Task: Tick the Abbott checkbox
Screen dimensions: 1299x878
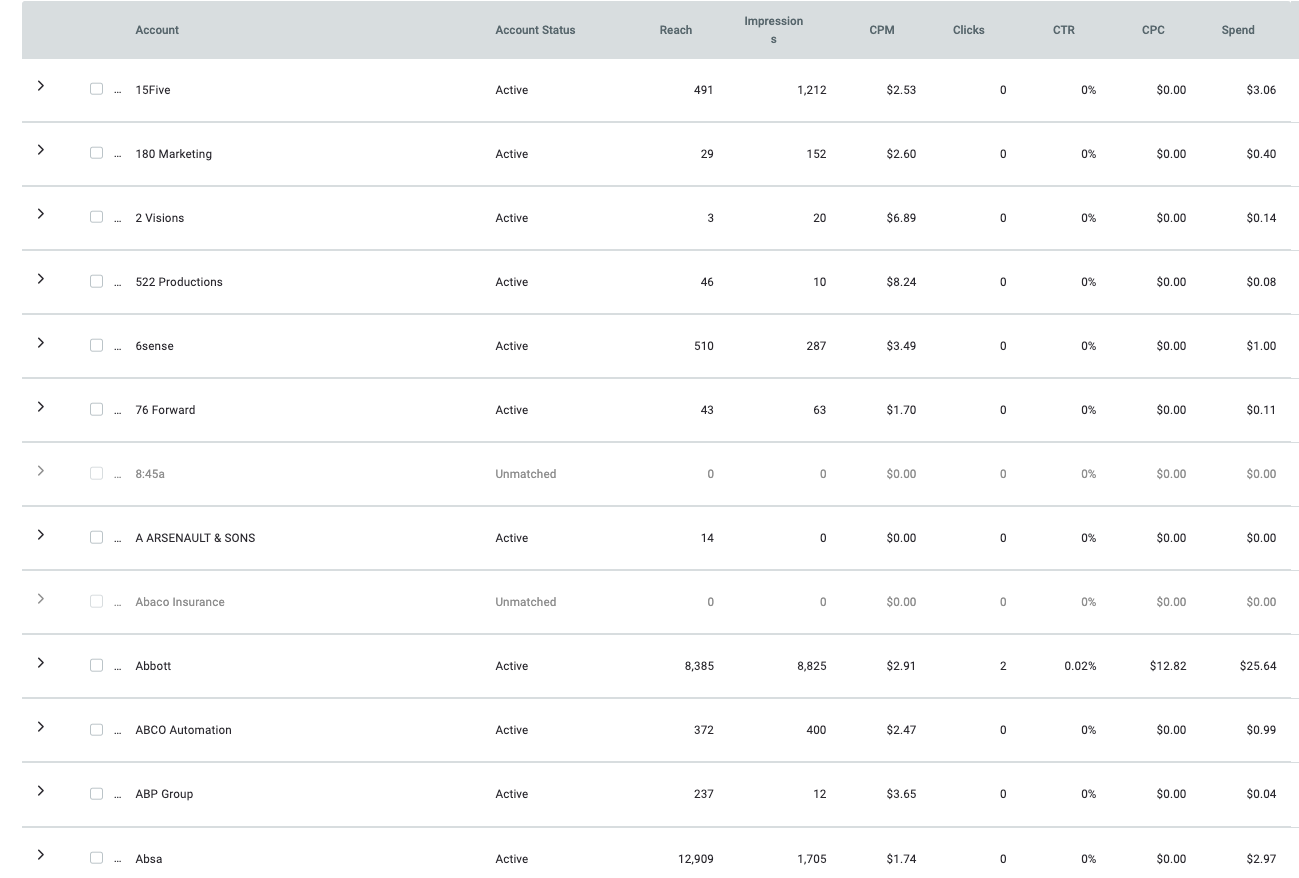Action: coord(96,665)
